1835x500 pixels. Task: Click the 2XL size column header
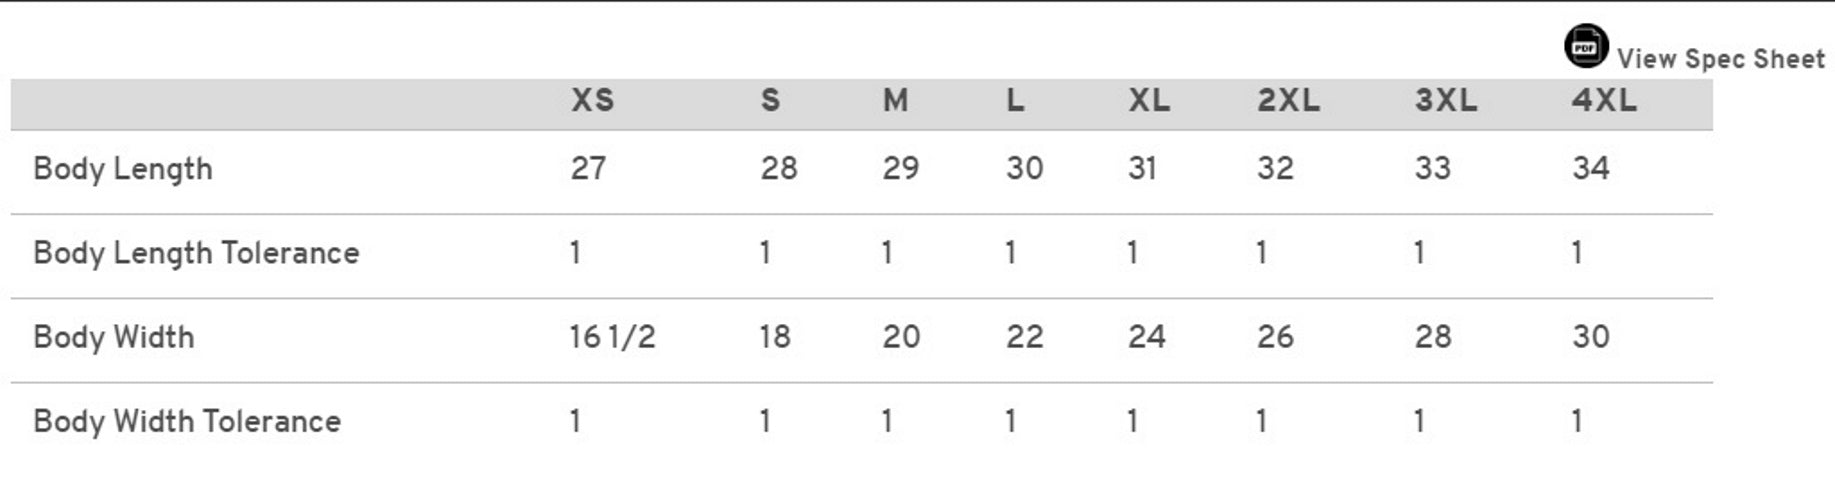coord(1288,100)
